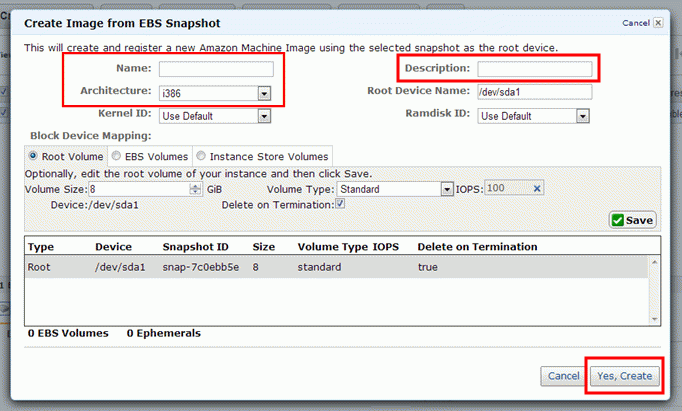Image resolution: width=682 pixels, height=411 pixels.
Task: Click the Save button with green check
Action: (633, 221)
